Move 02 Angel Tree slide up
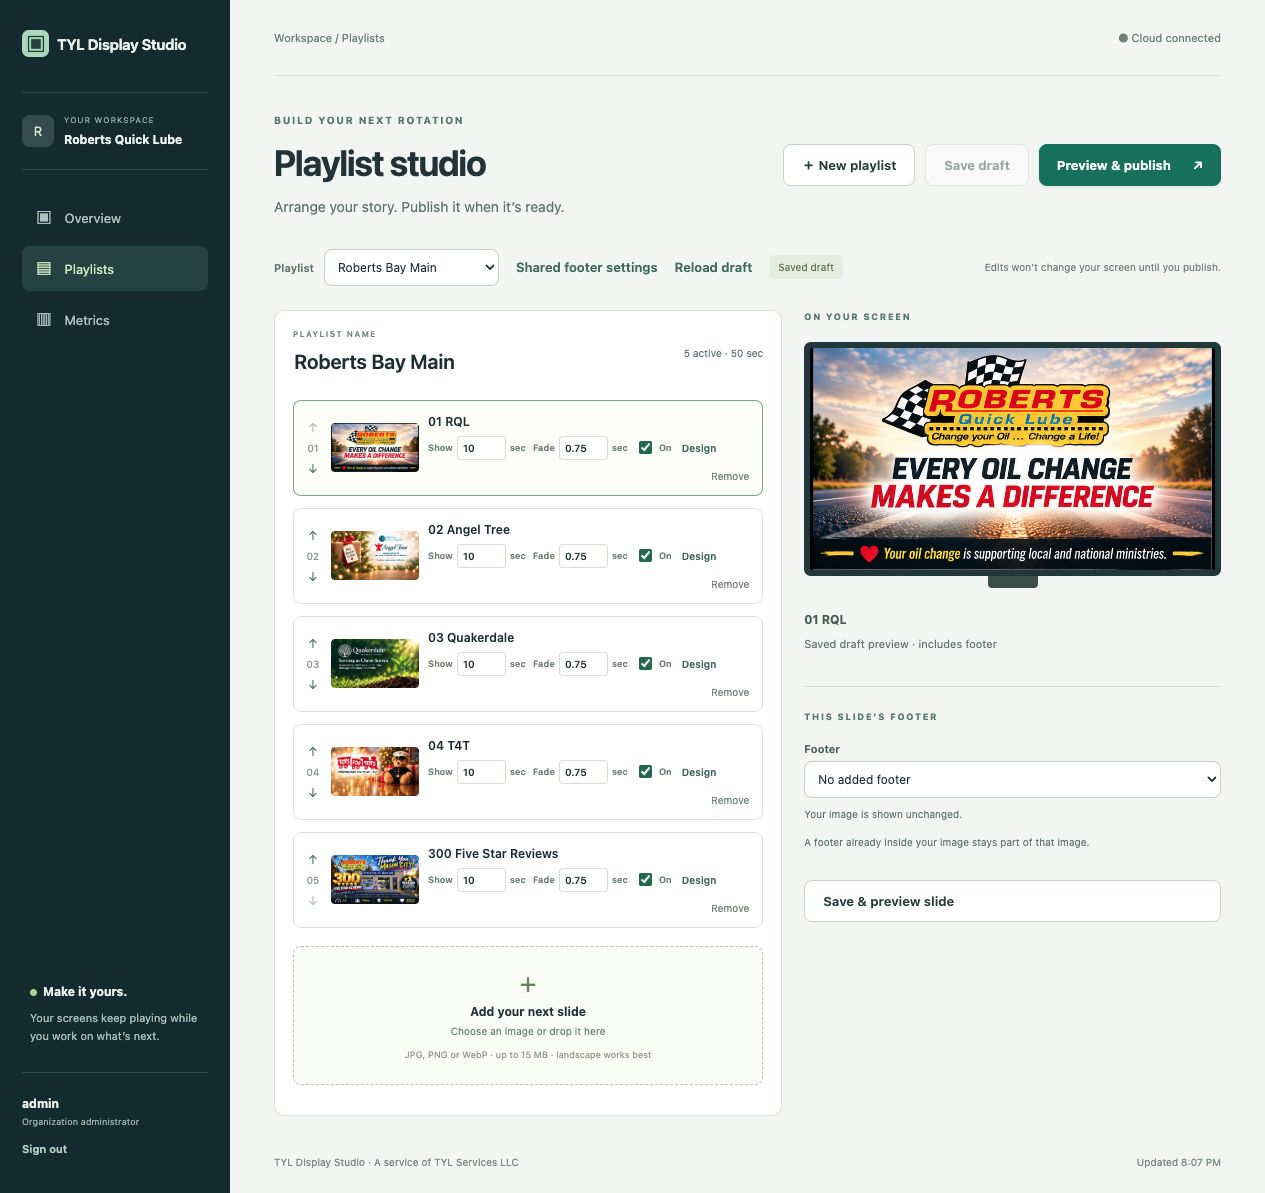1265x1193 pixels. coord(313,536)
